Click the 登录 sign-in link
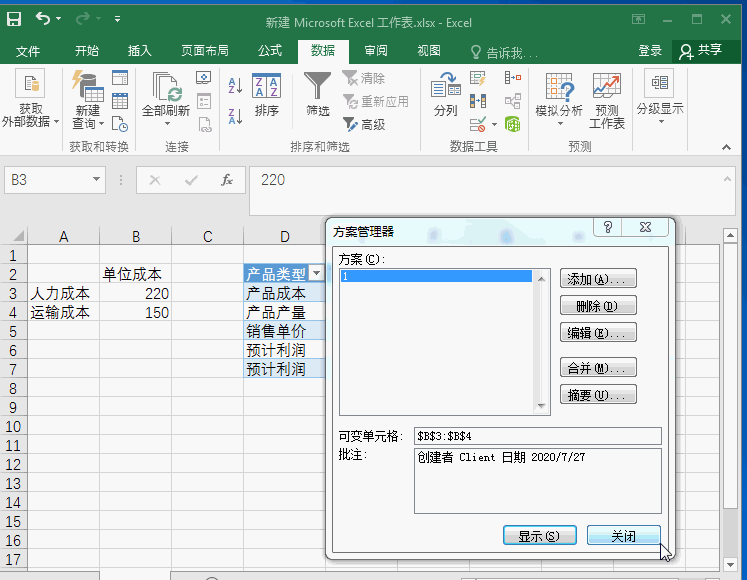The width and height of the screenshot is (747, 580). [x=650, y=51]
